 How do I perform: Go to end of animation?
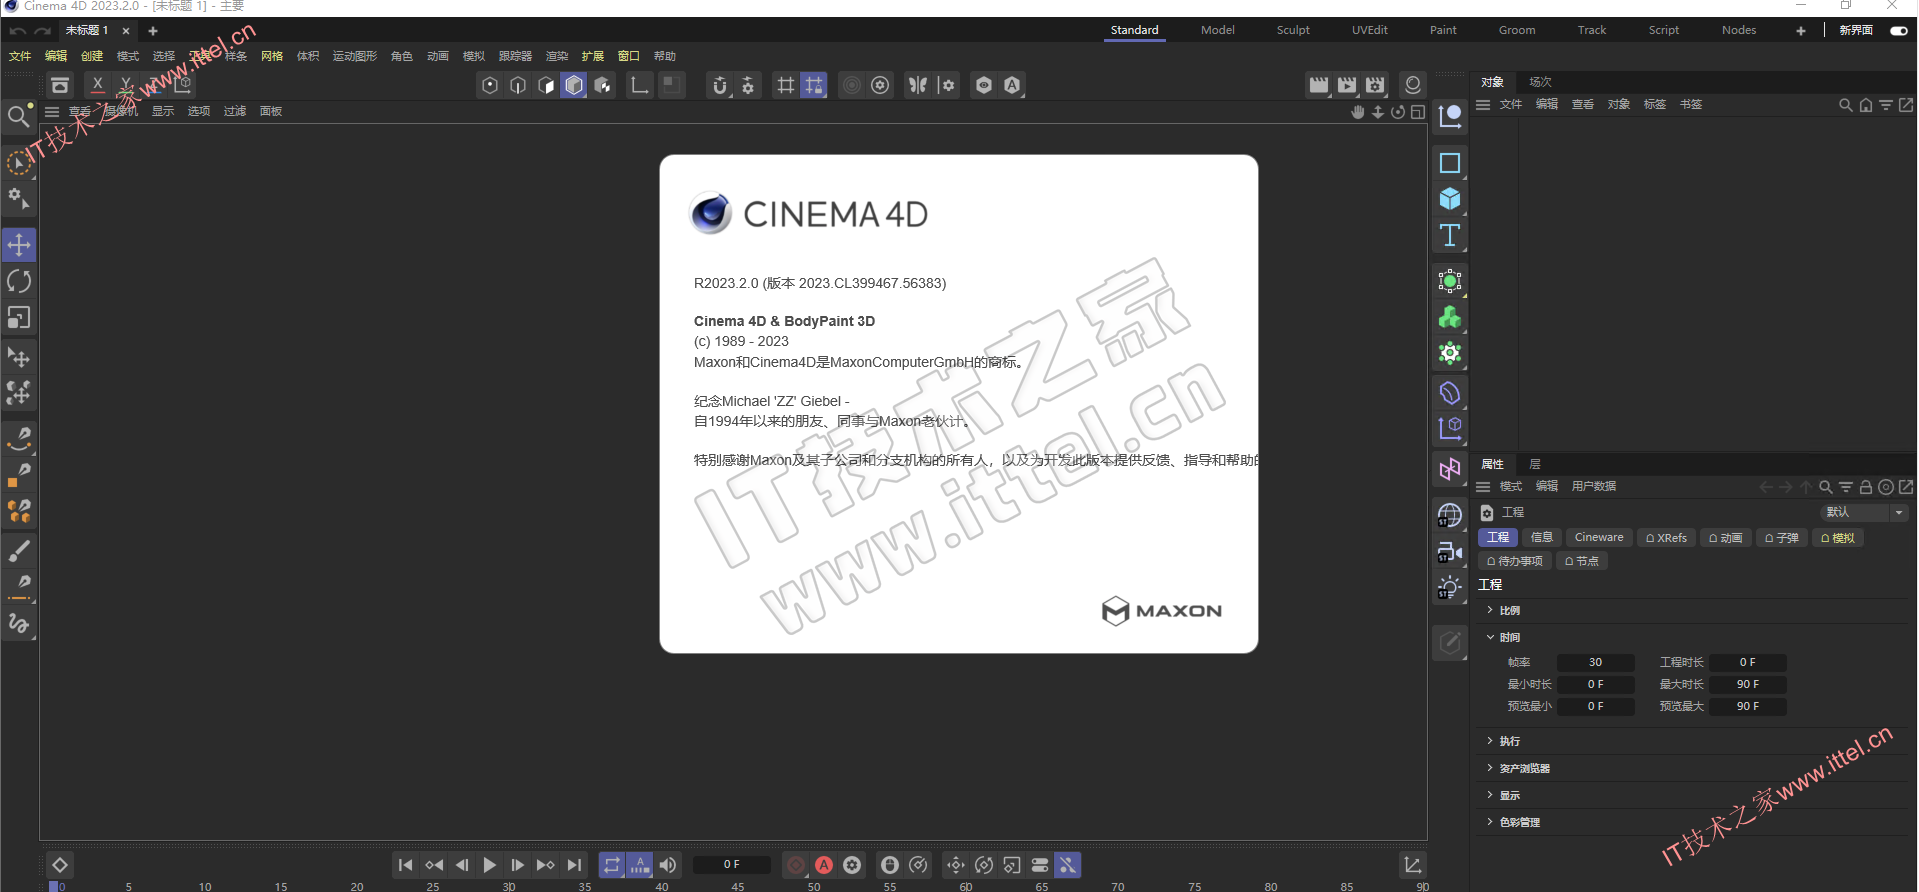point(574,865)
